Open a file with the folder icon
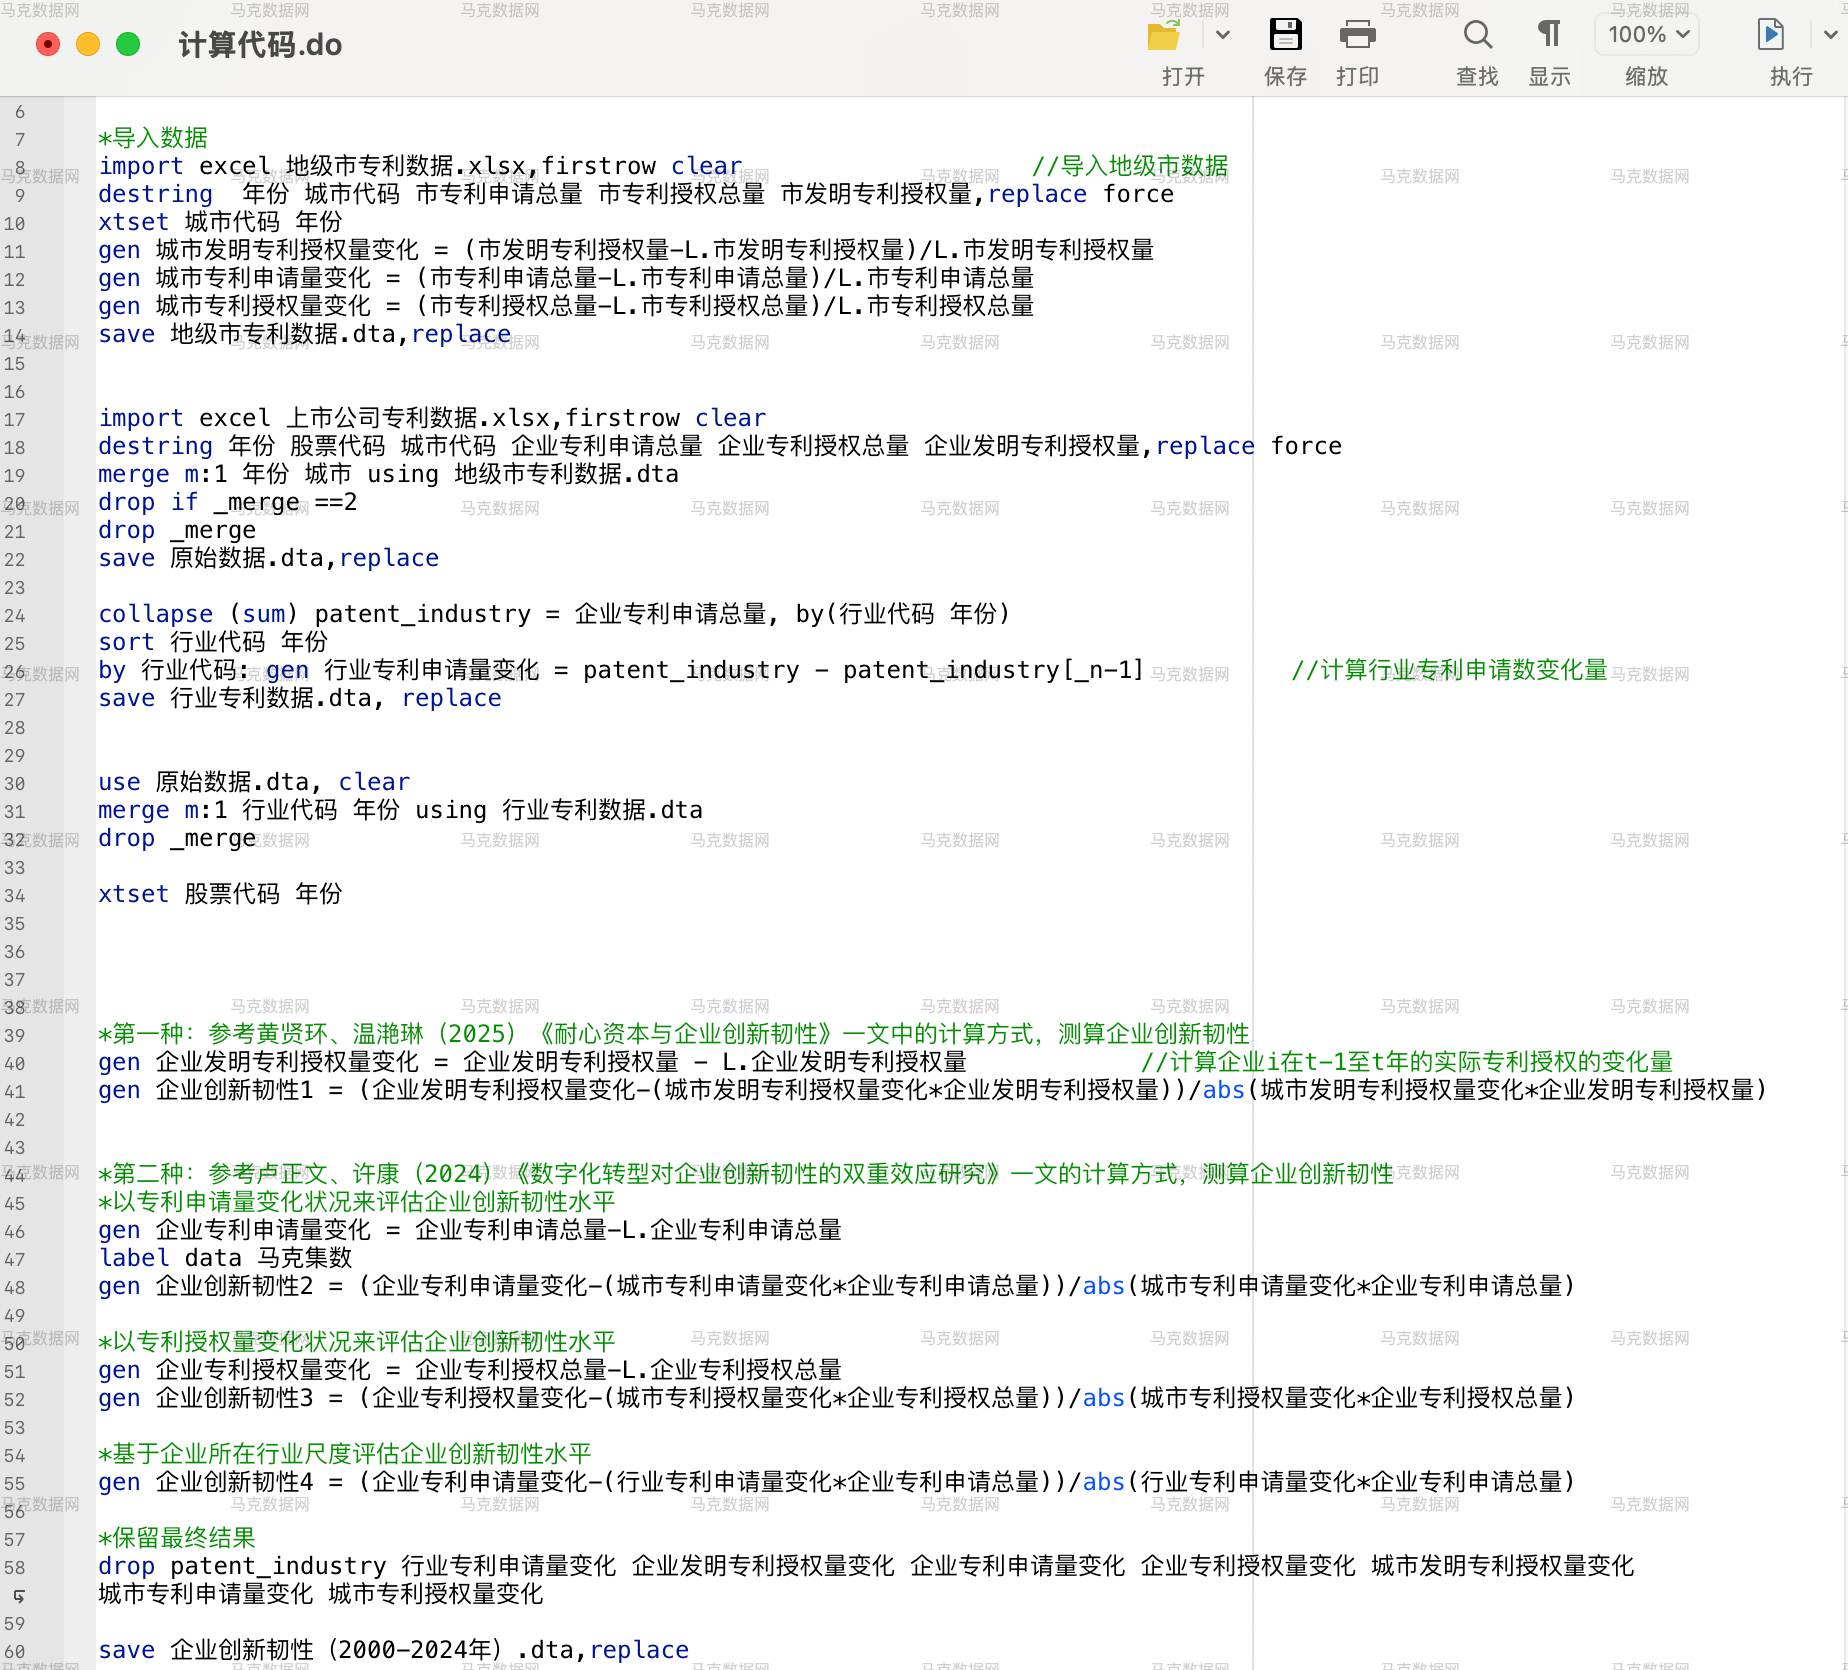This screenshot has width=1848, height=1670. tap(1163, 36)
